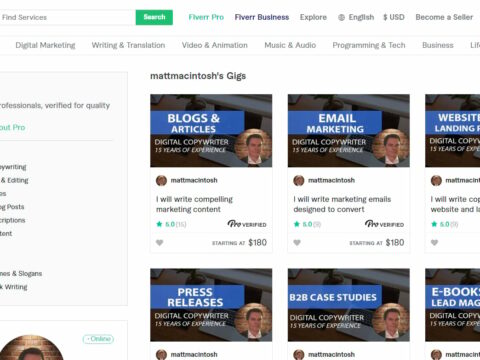Open 'I will write marketing emails' gig

click(342, 204)
